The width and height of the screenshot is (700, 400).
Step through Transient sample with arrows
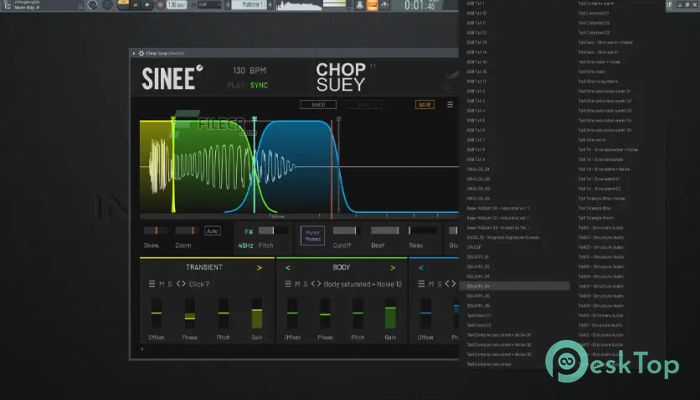181,284
